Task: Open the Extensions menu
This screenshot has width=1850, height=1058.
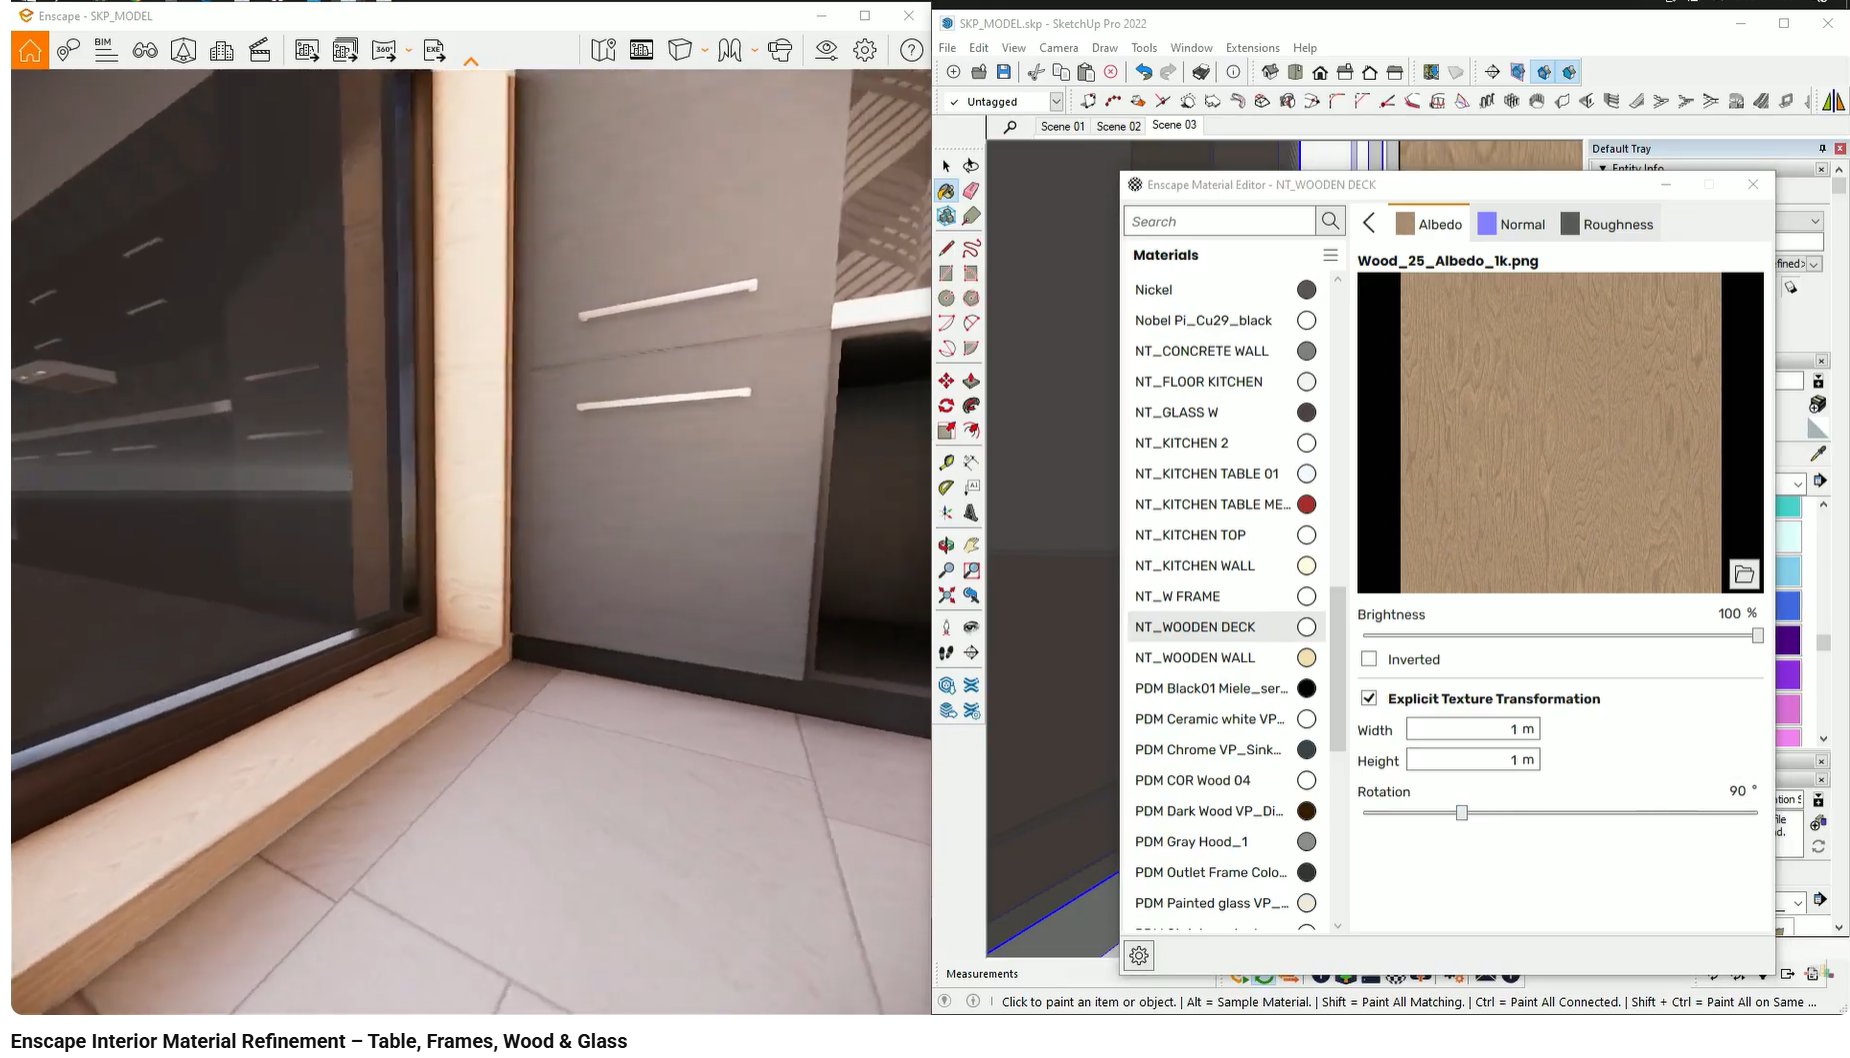Action: tap(1251, 47)
